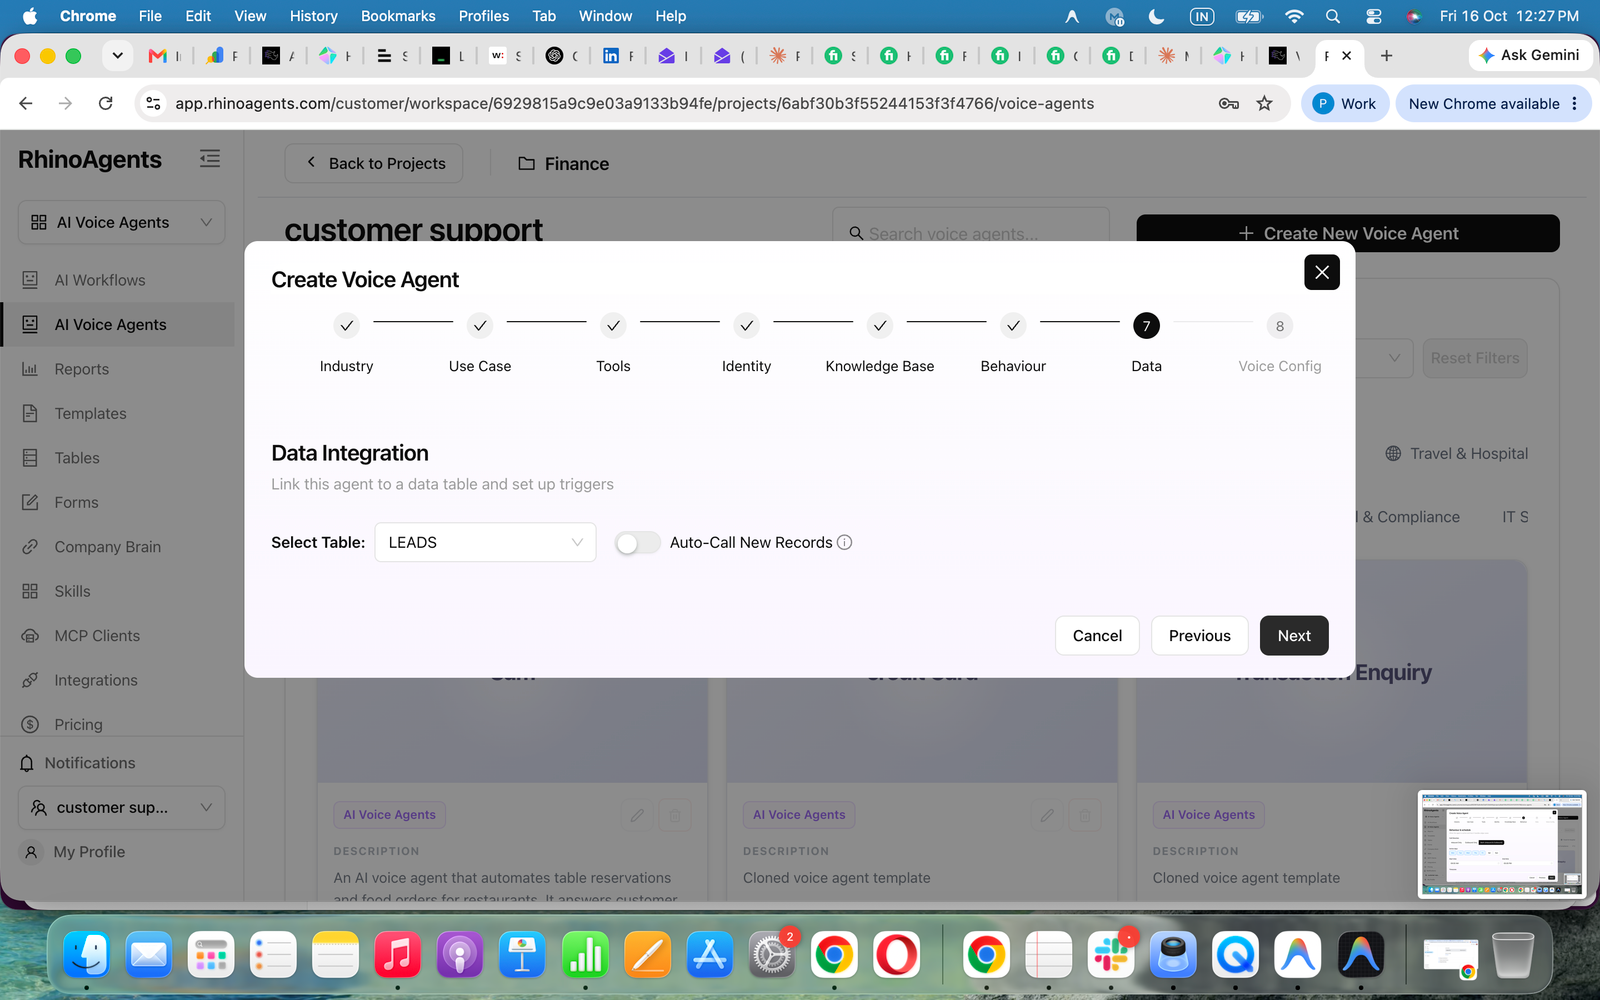Image resolution: width=1600 pixels, height=1000 pixels.
Task: Click the Auto-Call New Records info icon
Action: 844,542
